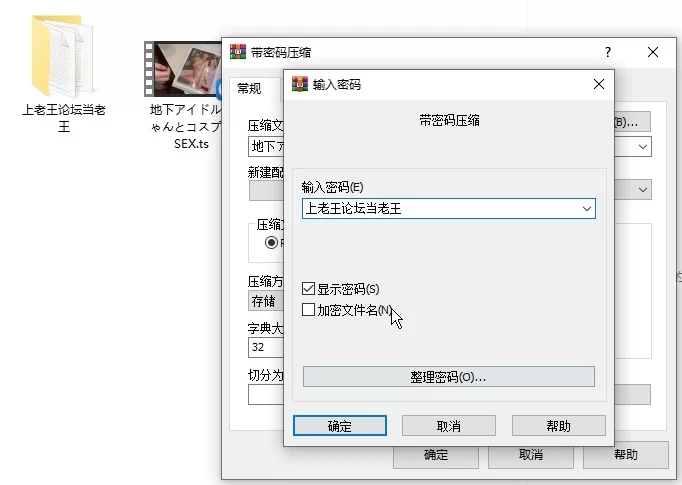Select the radio button under 压缩文件格式
This screenshot has width=682, height=485.
point(270,242)
